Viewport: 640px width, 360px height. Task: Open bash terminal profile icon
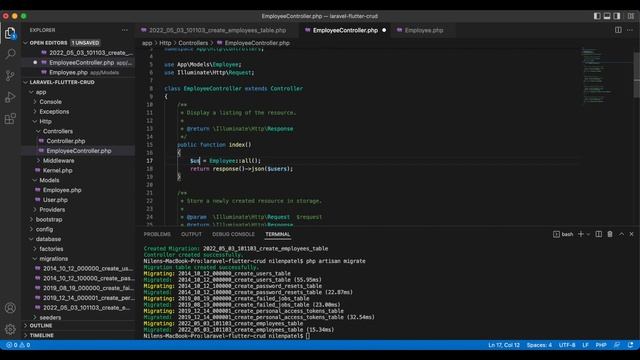click(x=563, y=234)
